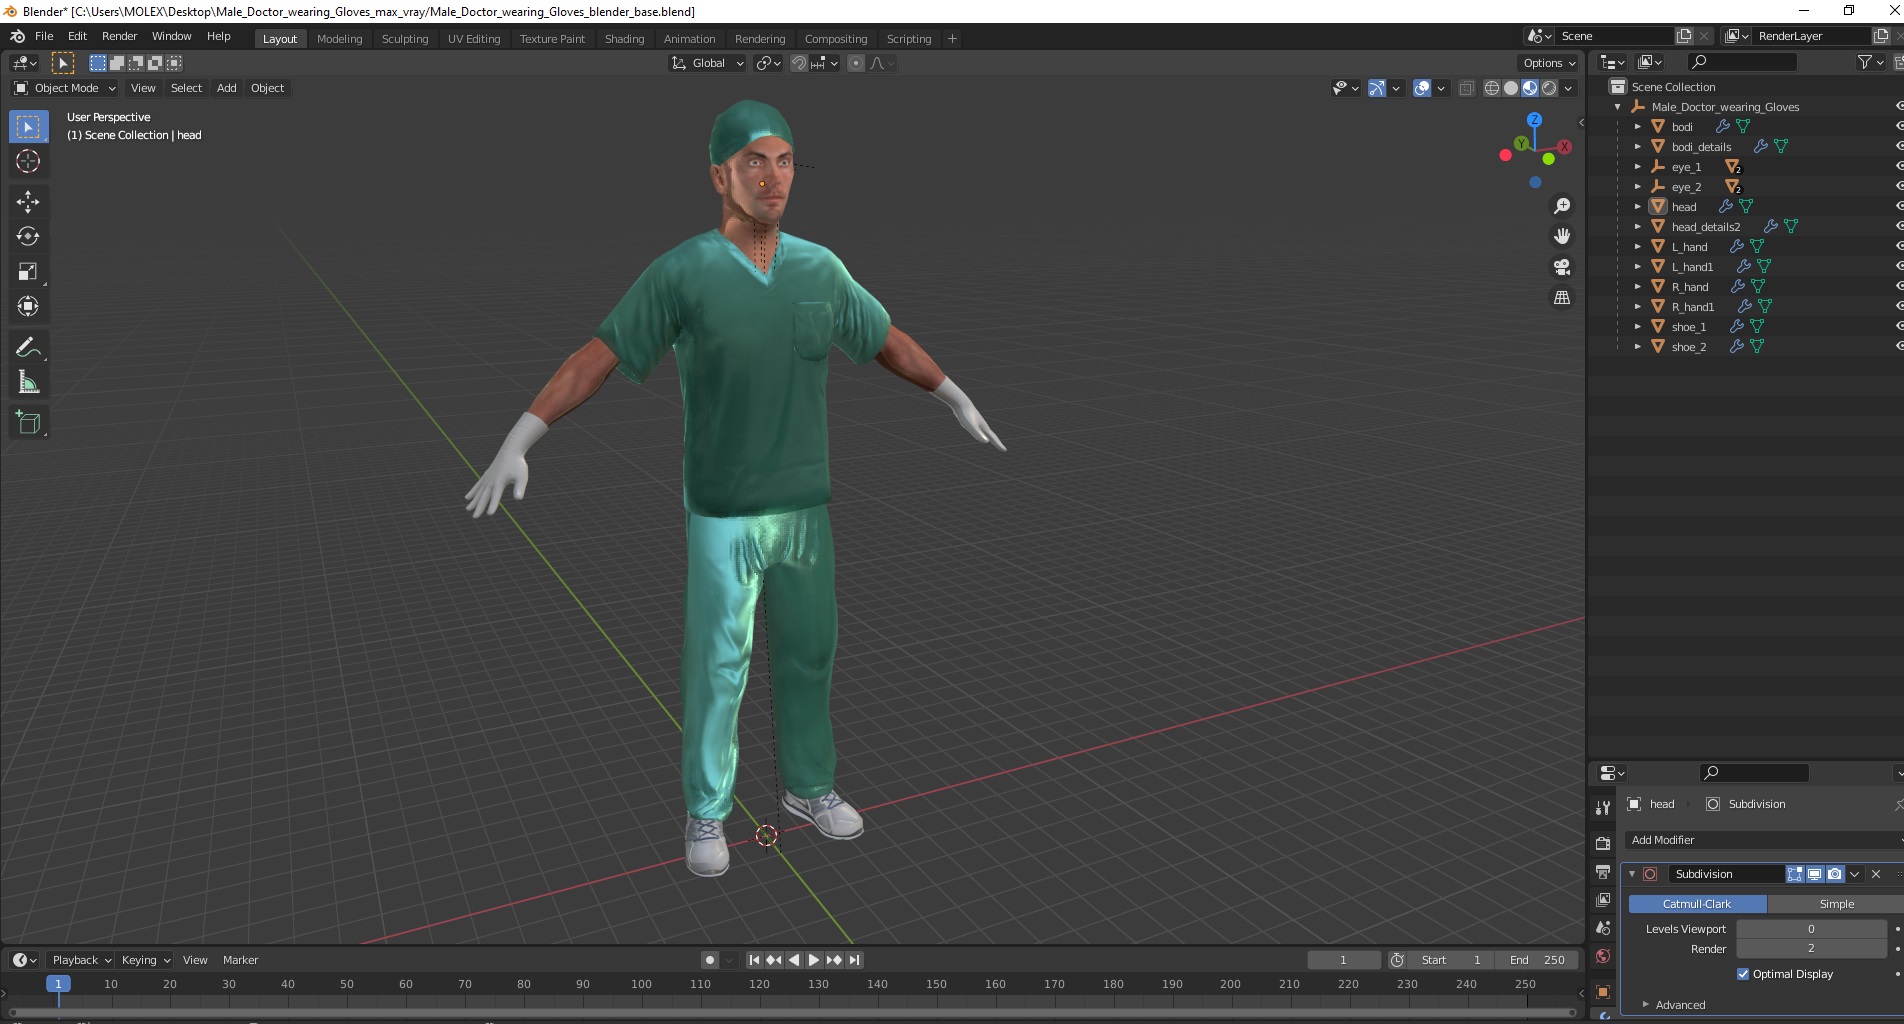Switch to wireframe viewport shading
This screenshot has width=1904, height=1024.
pyautogui.click(x=1492, y=88)
